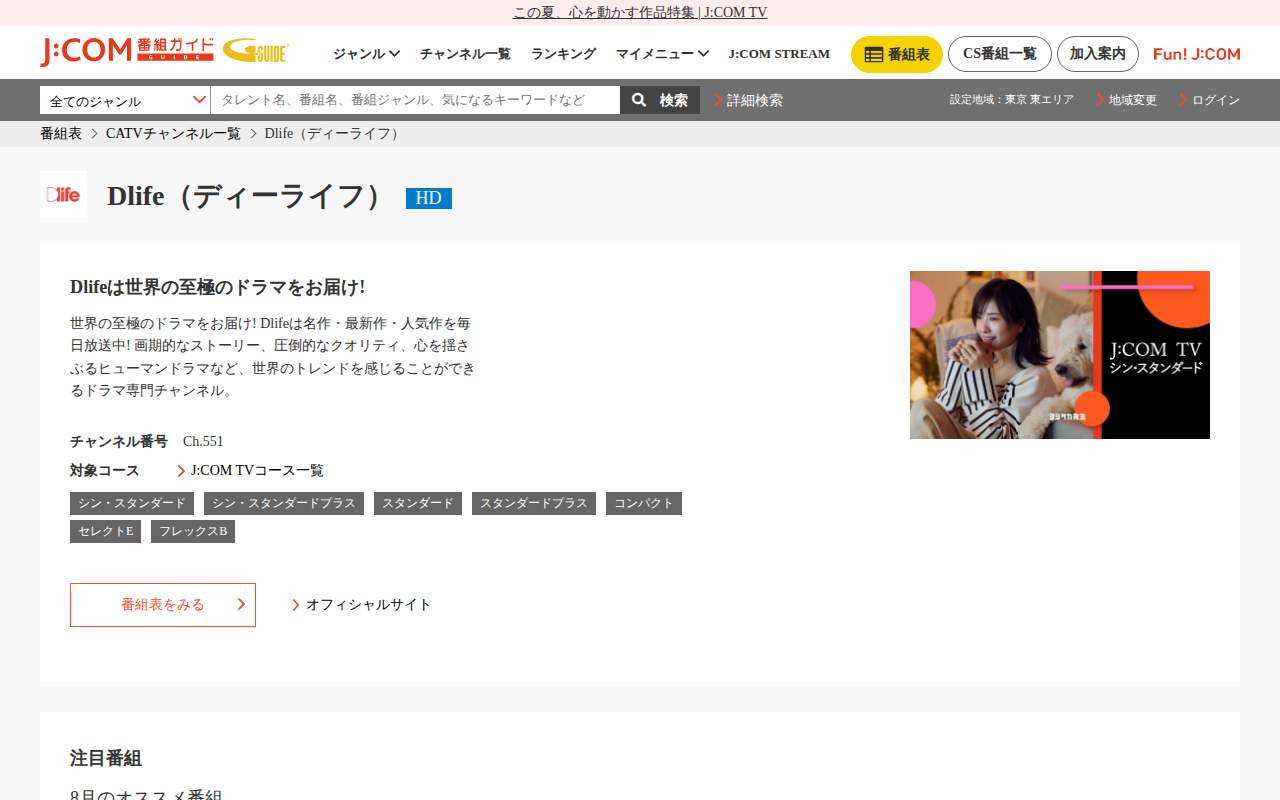Open the Fun! J:COM link
The image size is (1280, 800).
pyautogui.click(x=1197, y=54)
